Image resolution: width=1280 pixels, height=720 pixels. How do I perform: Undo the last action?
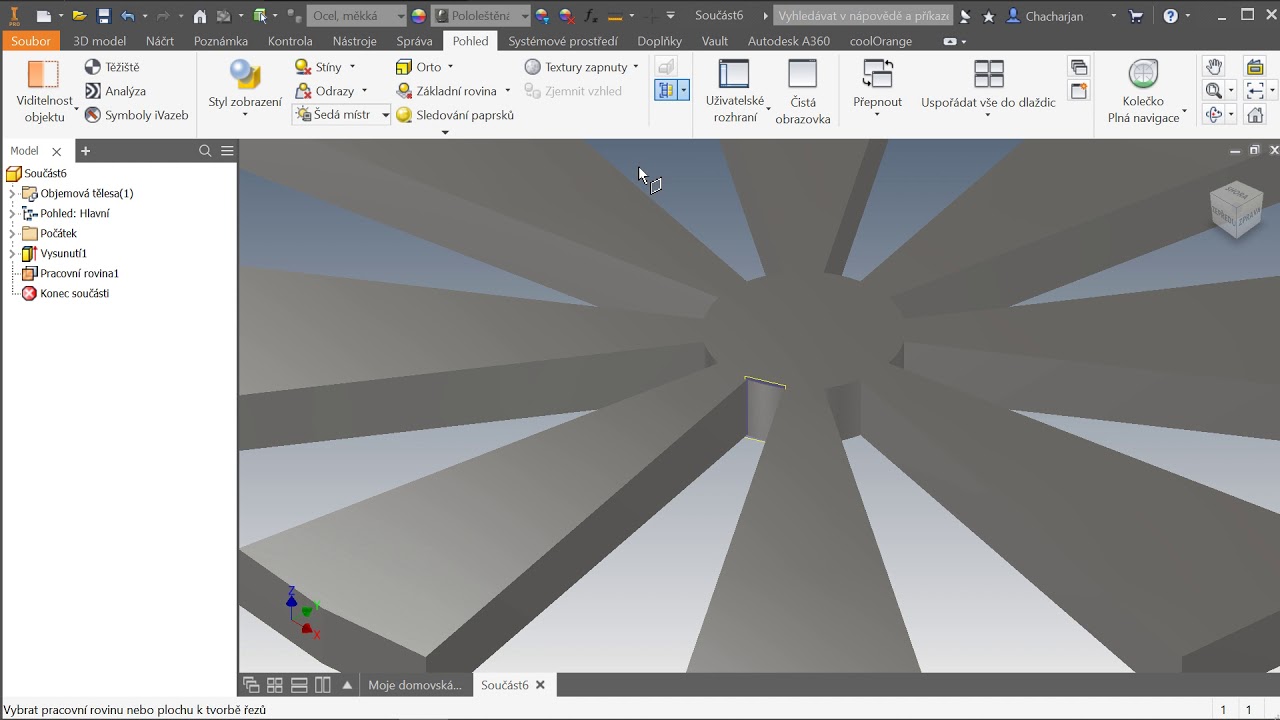pos(127,16)
